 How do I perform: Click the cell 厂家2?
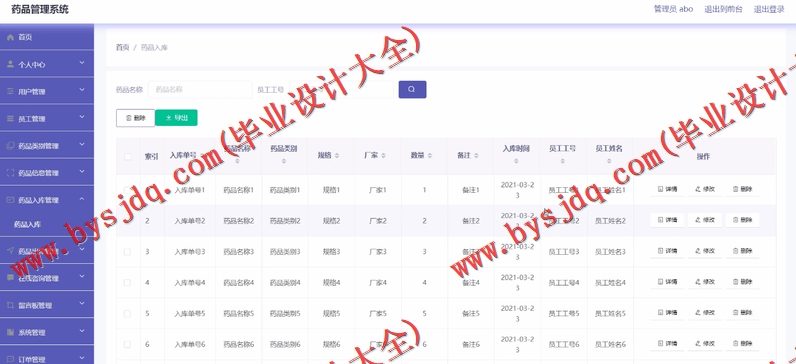tap(378, 221)
